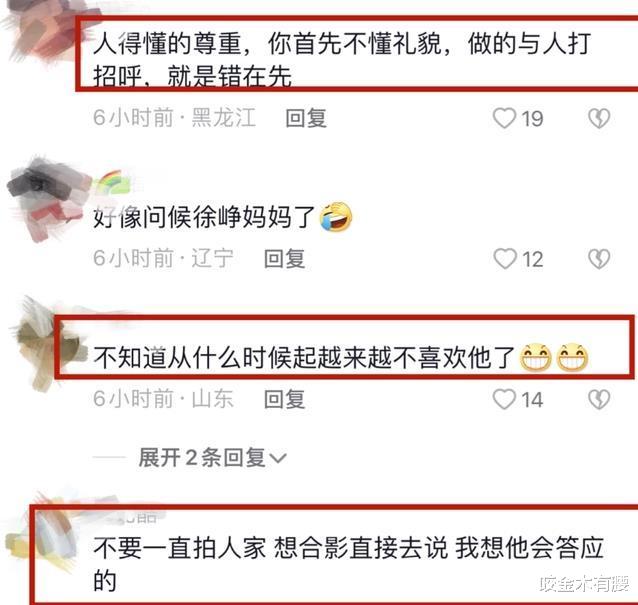Screen dimensions: 638x605
Task: Tap laughing-crying emoji in 徐峥妈妈 comment
Action: pyautogui.click(x=336, y=217)
